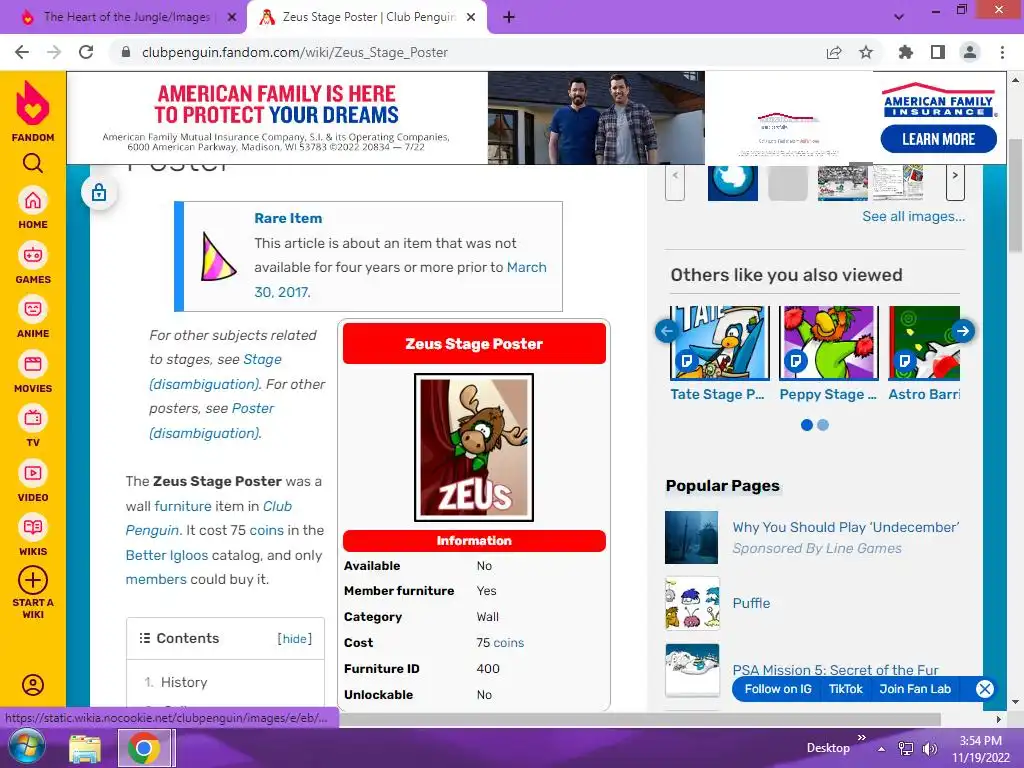This screenshot has width=1024, height=768.
Task: Click the members link
Action: tap(156, 579)
